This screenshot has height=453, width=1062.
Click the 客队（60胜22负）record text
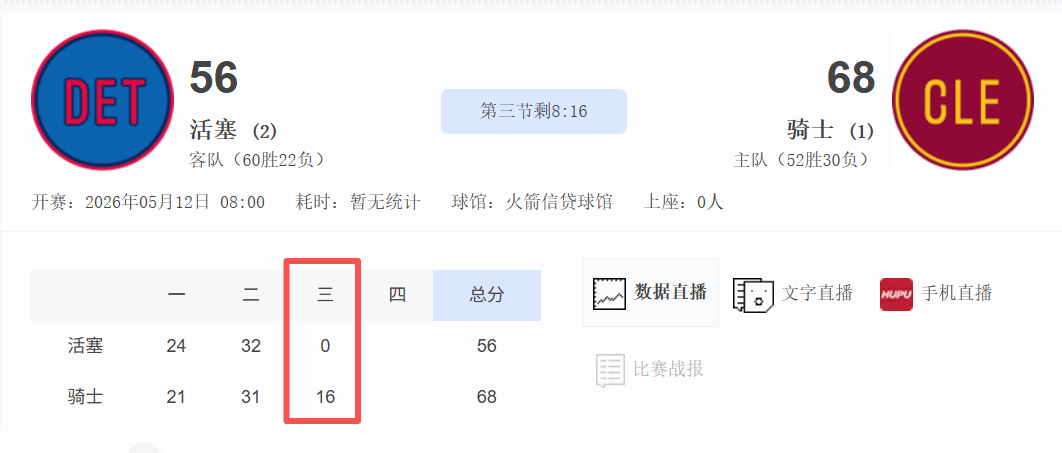click(x=257, y=160)
